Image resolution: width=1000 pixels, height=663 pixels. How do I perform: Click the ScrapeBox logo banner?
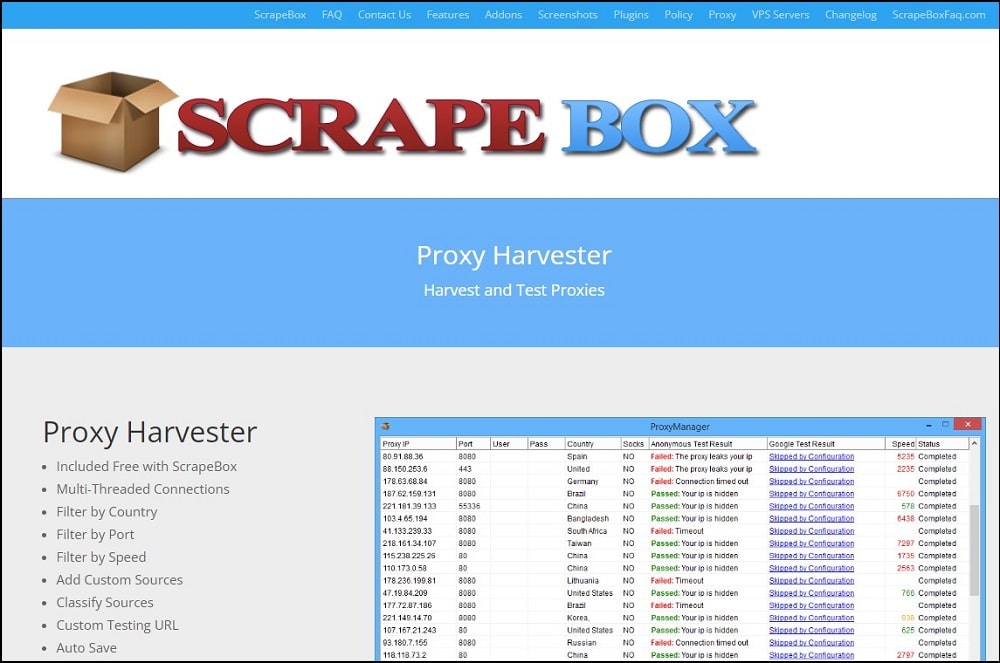[403, 122]
